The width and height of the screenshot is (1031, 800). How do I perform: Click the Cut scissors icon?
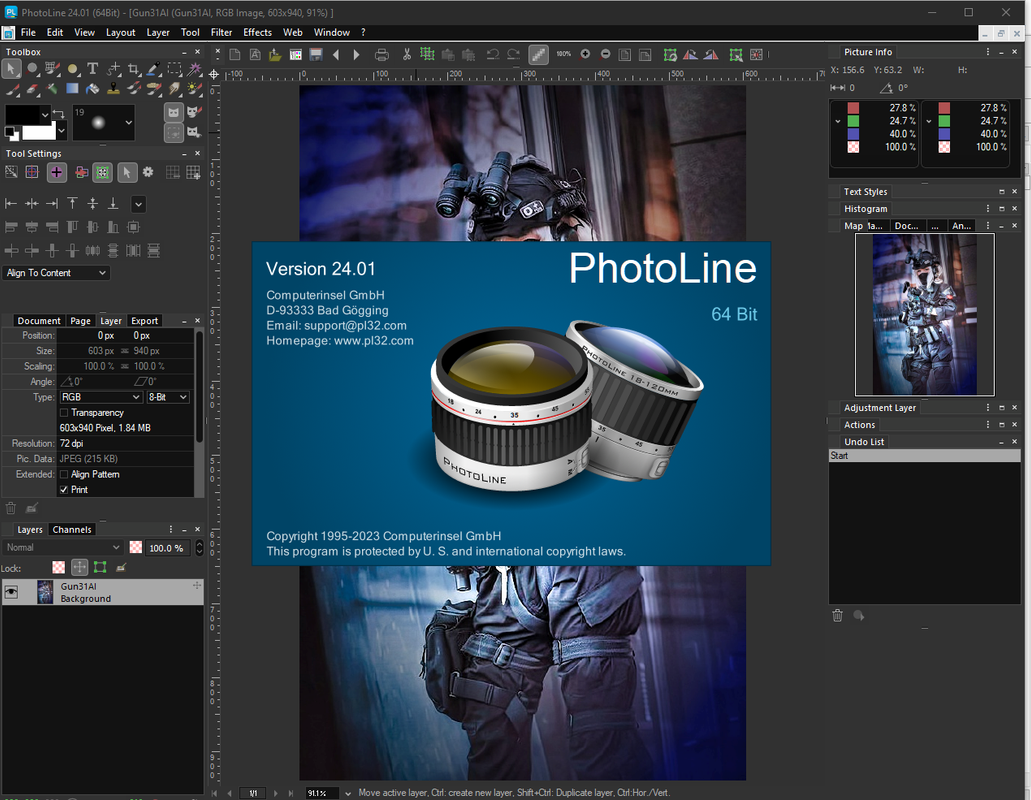point(407,55)
